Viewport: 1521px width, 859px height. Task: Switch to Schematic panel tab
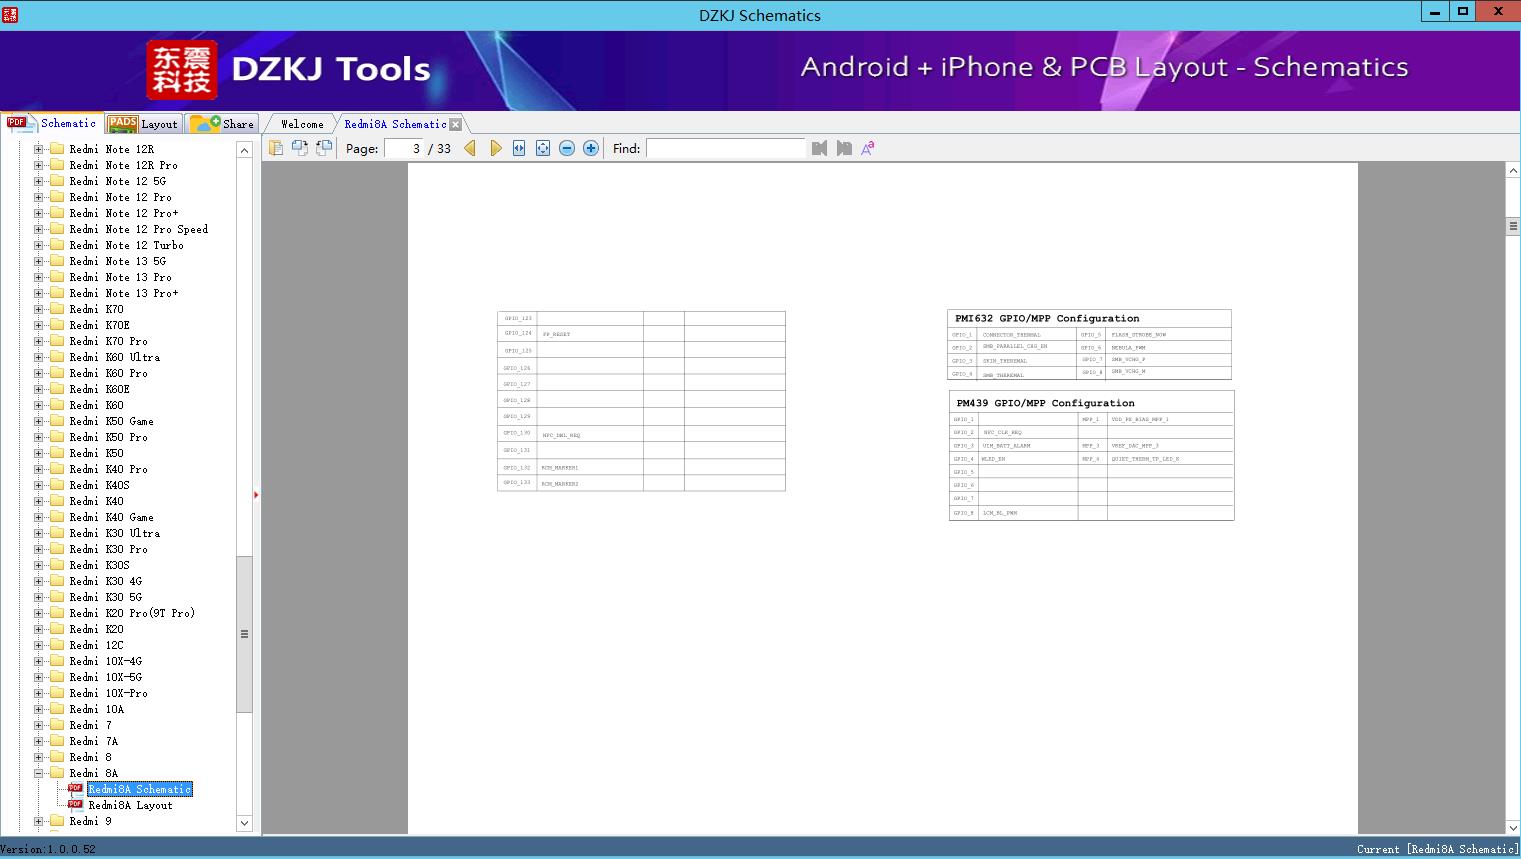point(52,123)
